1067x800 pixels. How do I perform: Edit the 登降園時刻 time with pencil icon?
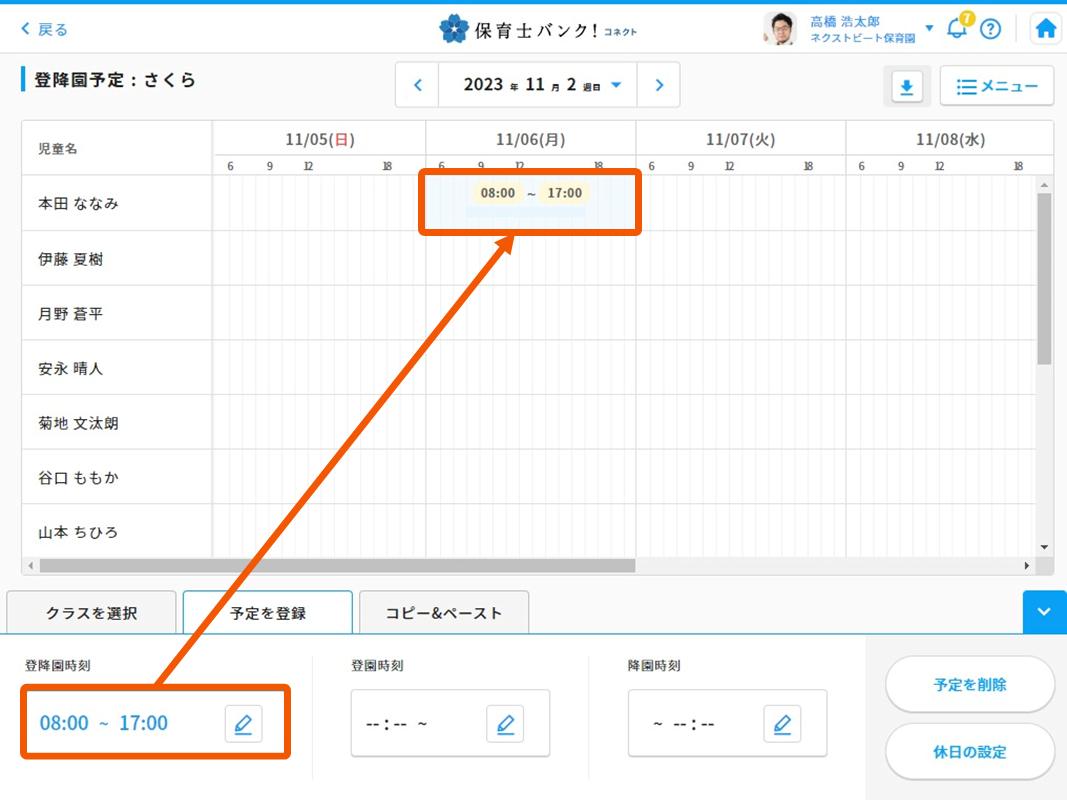pos(243,724)
